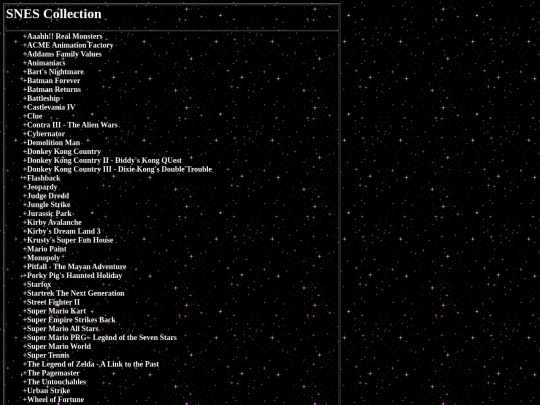The image size is (540, 405).
Task: Select Startrek The Next Generation entry
Action: [x=76, y=294]
